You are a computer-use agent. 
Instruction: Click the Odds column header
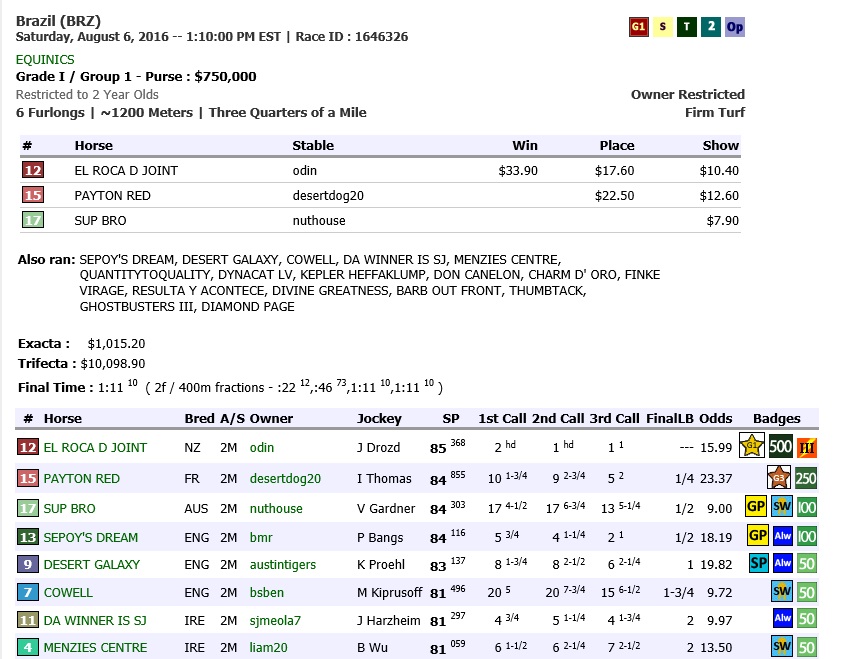click(716, 419)
